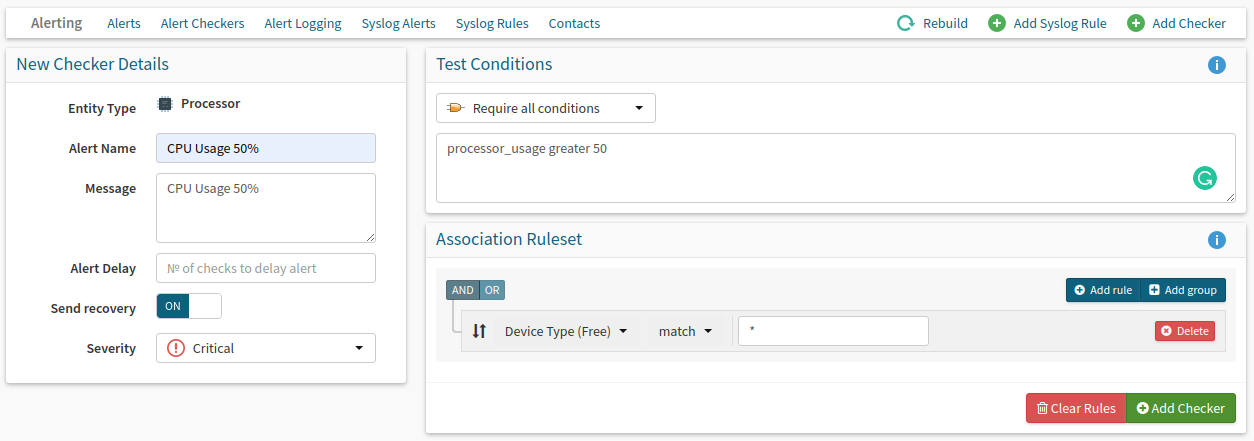Open the Severity Critical dropdown

point(266,348)
